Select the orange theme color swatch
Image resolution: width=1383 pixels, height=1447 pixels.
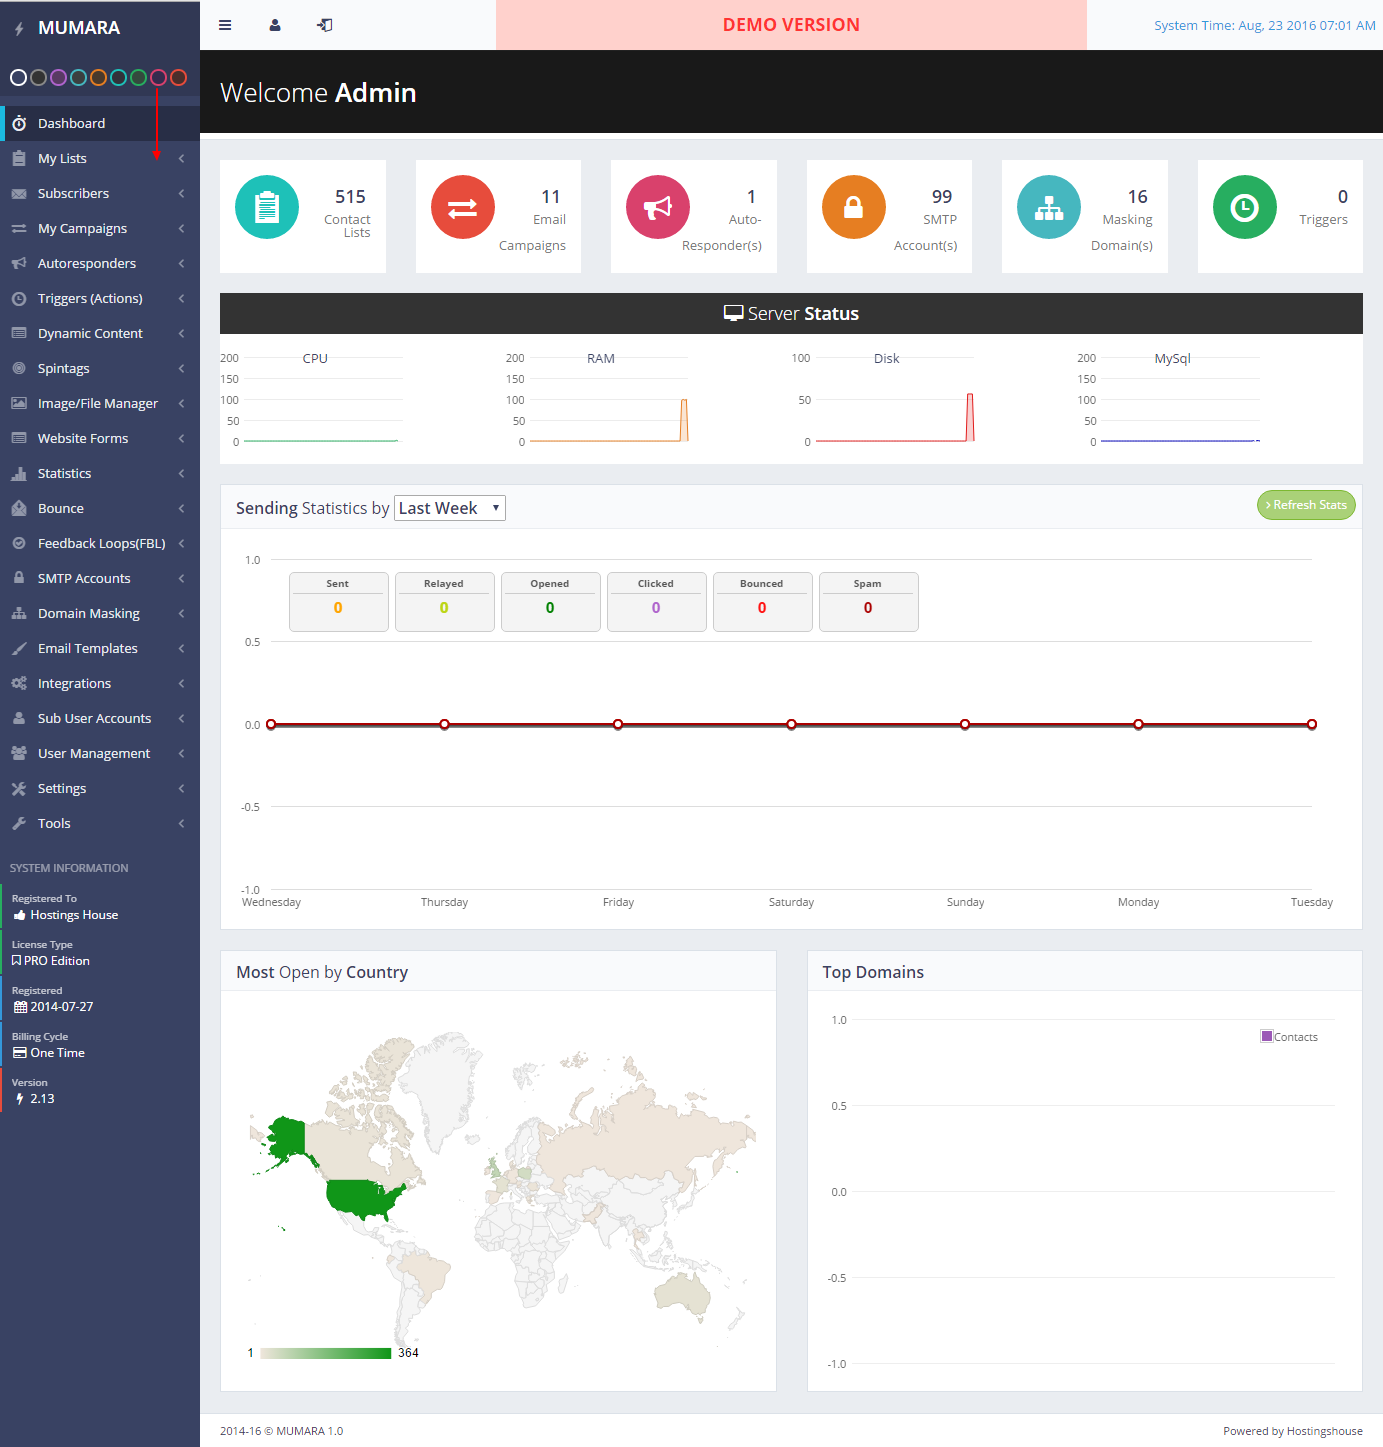point(98,77)
